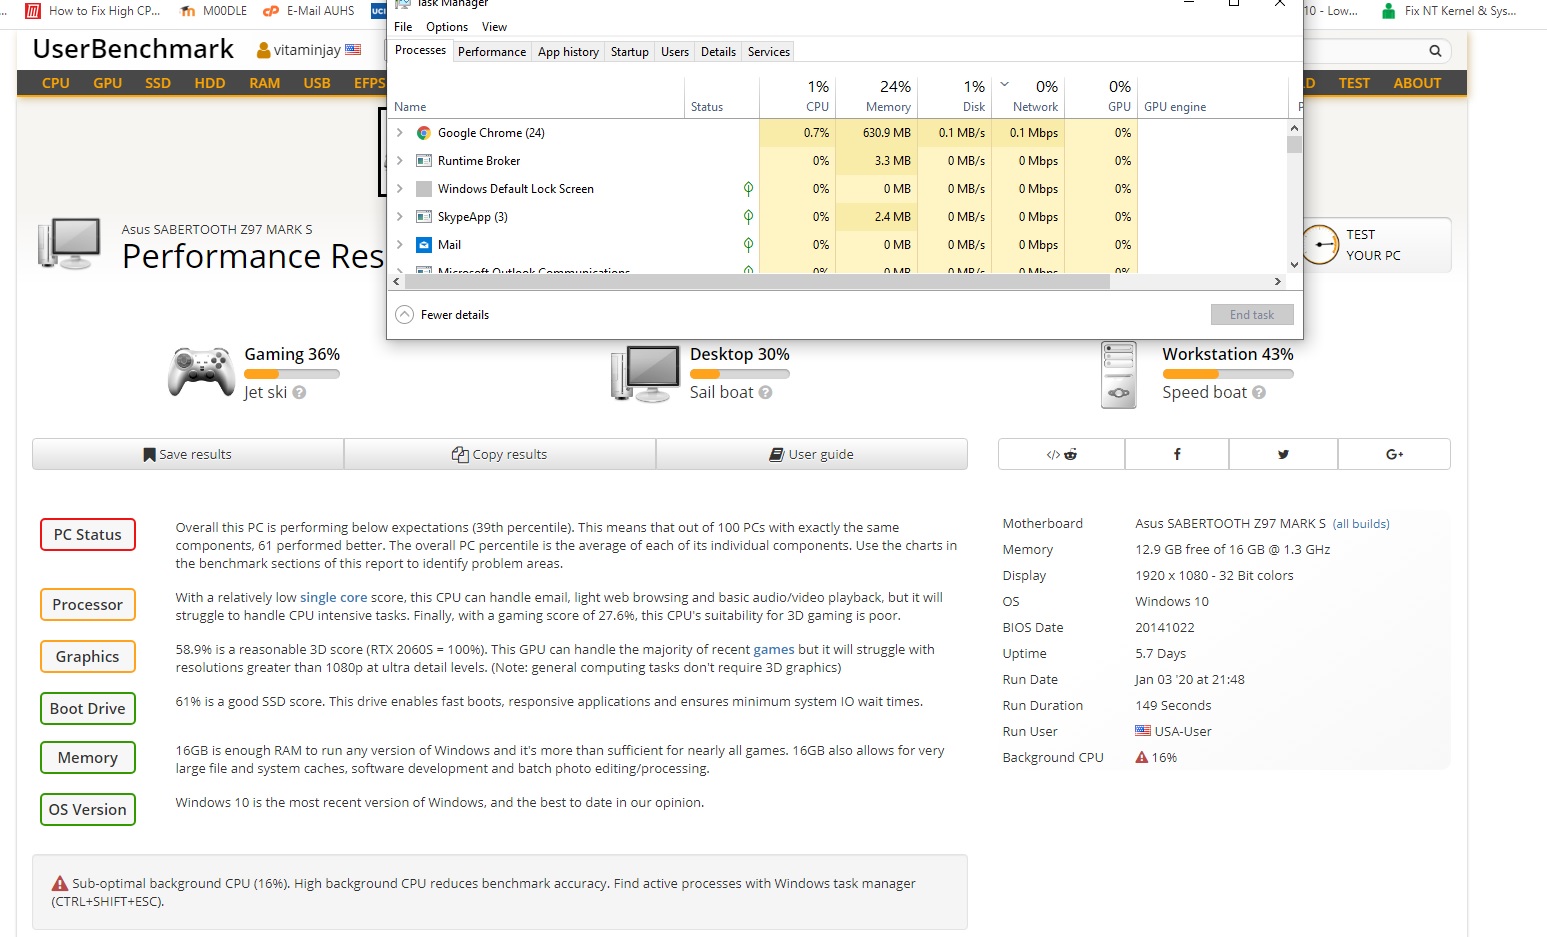Click the help icon beside Jet ski
This screenshot has width=1547, height=937.
coord(299,393)
